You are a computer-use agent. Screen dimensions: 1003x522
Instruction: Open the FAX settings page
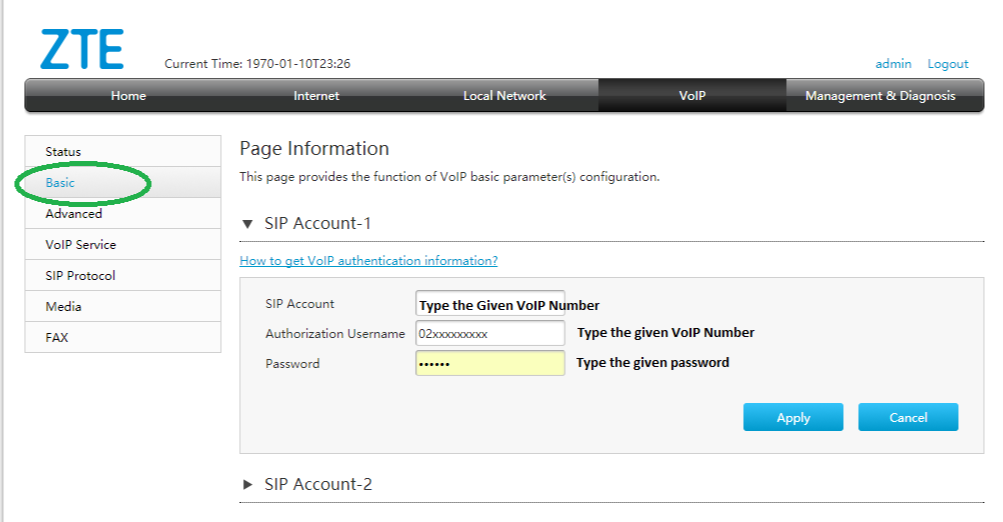coord(57,338)
